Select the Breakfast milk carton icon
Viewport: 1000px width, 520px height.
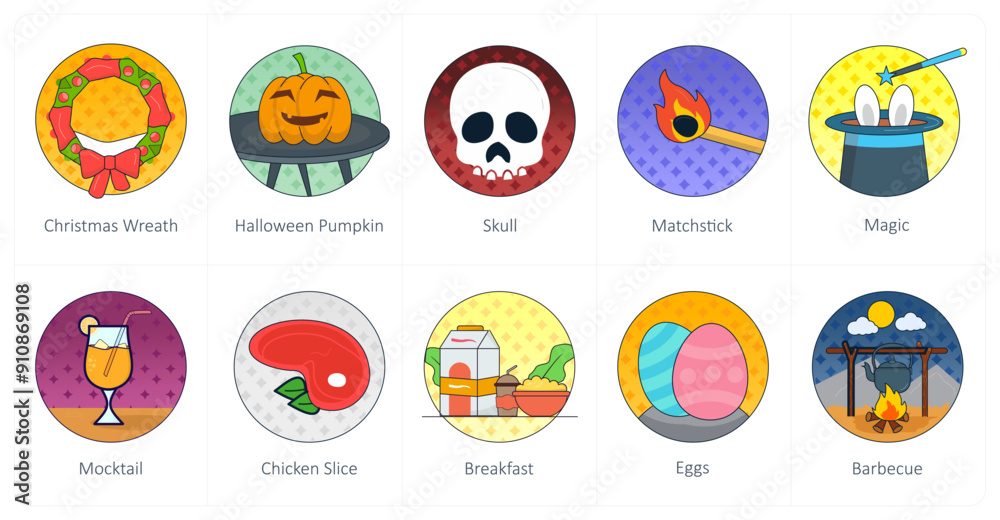pyautogui.click(x=499, y=367)
